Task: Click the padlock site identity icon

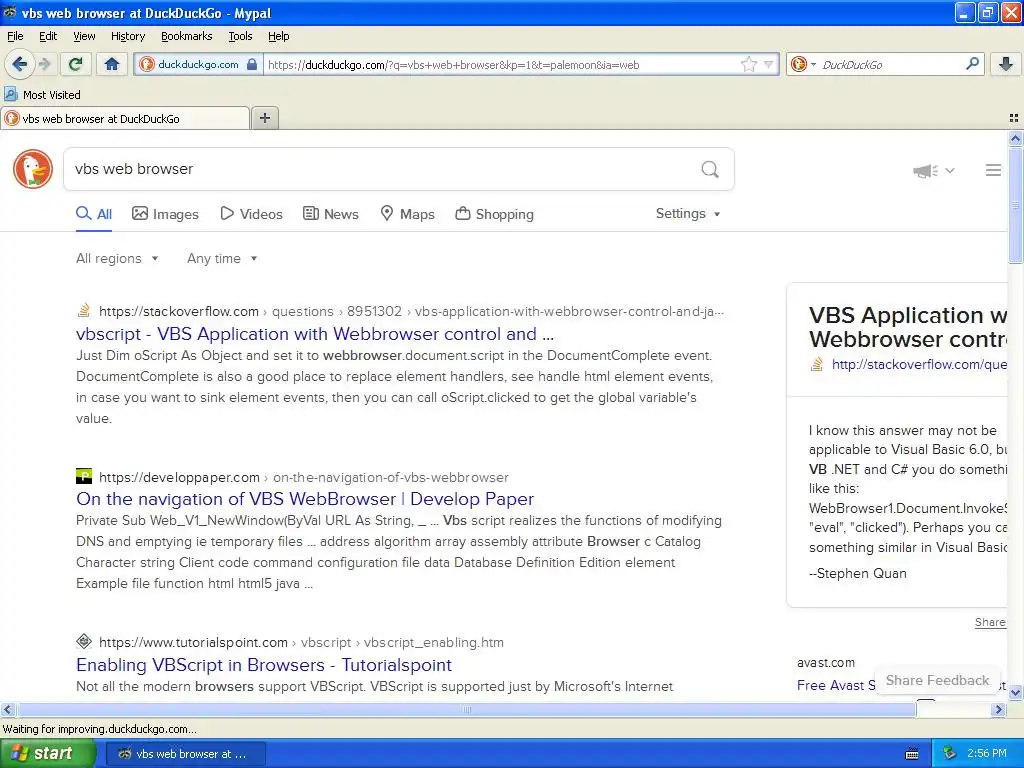Action: (x=252, y=65)
